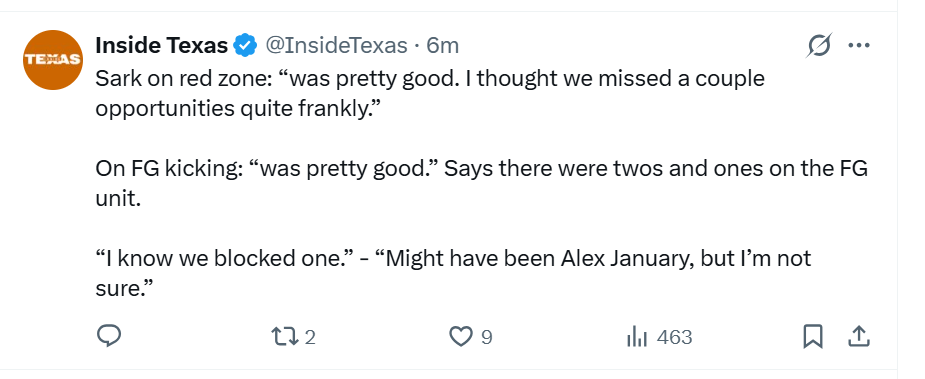The width and height of the screenshot is (925, 379).
Task: Open the @InsideTexas handle link
Action: [336, 45]
